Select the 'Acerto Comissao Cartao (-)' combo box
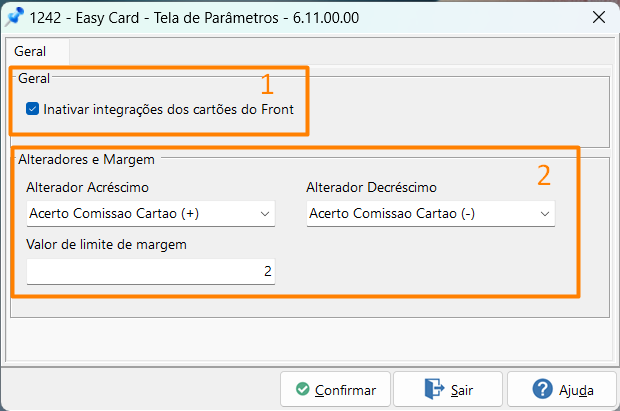 tap(420, 213)
